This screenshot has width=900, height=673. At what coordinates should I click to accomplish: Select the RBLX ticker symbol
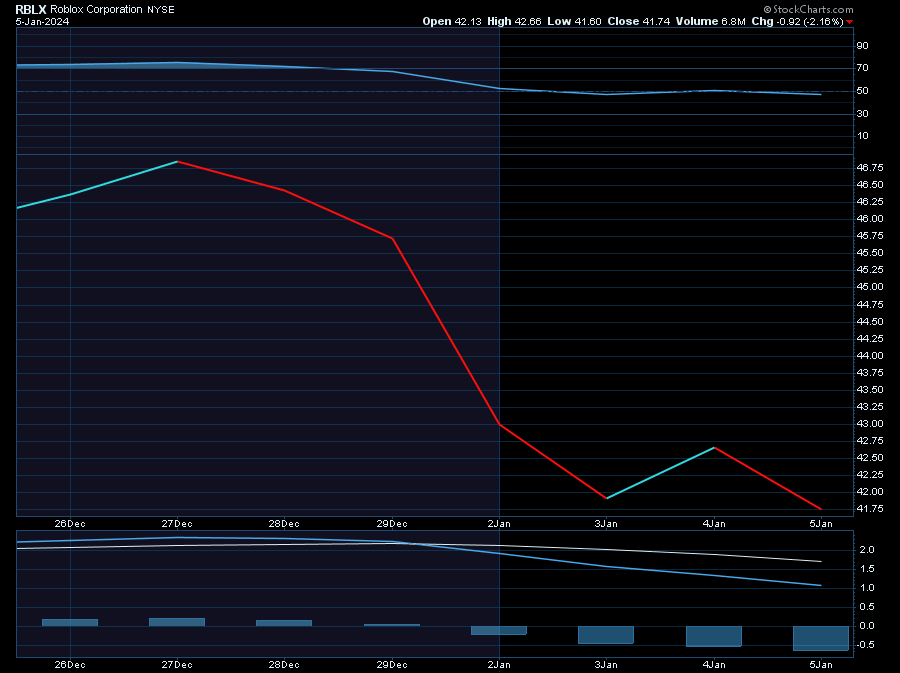[x=31, y=10]
